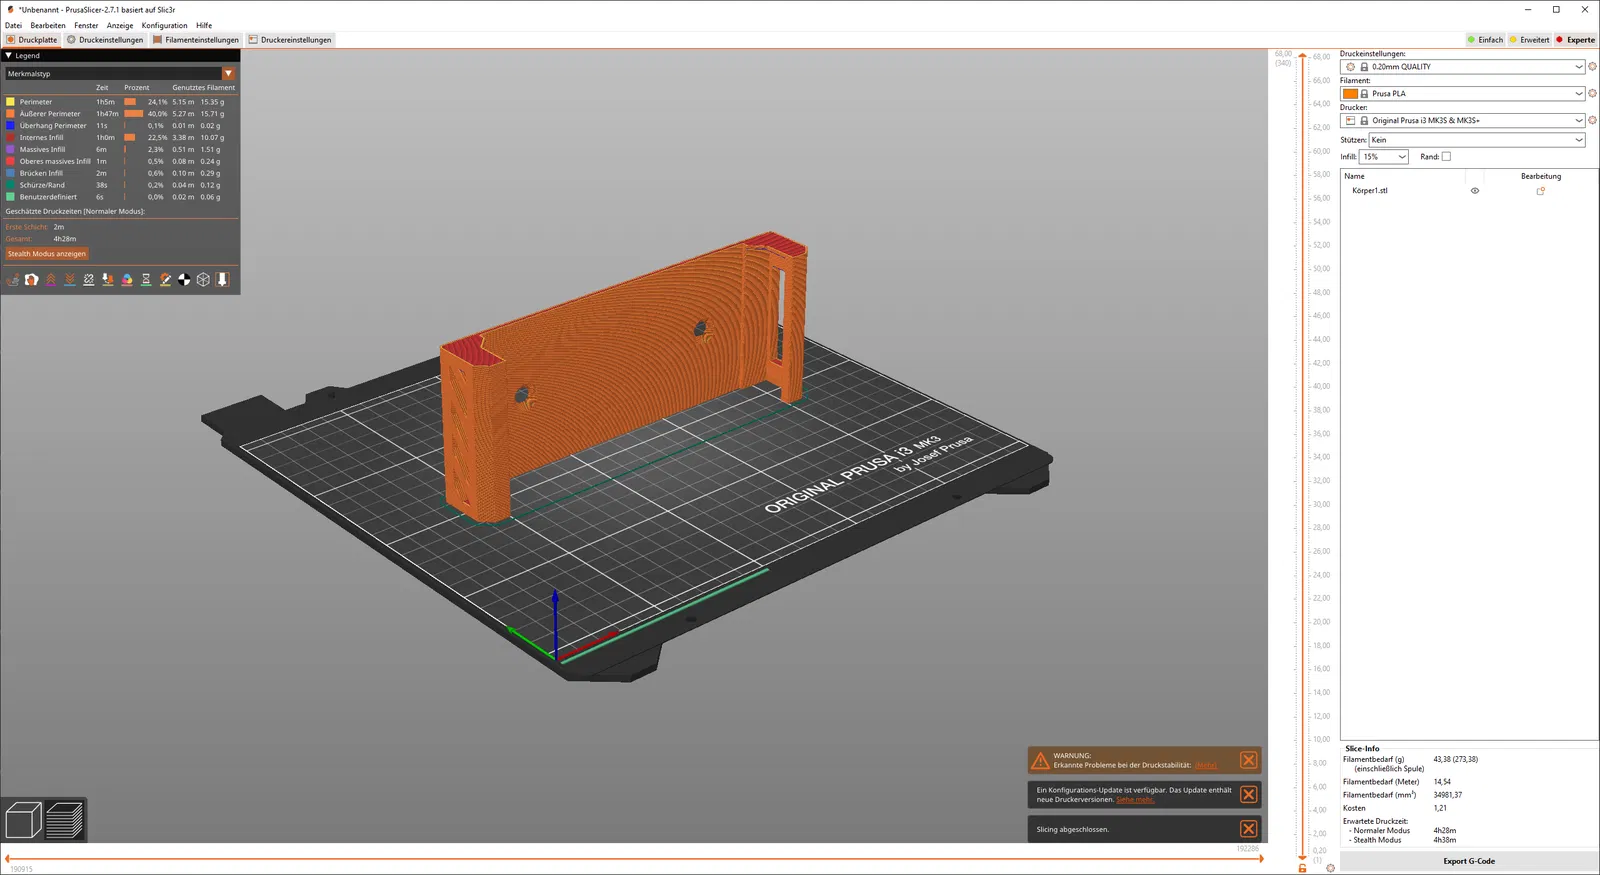Click the top handle of vertical layer slider
The image size is (1600, 875).
coord(1302,56)
